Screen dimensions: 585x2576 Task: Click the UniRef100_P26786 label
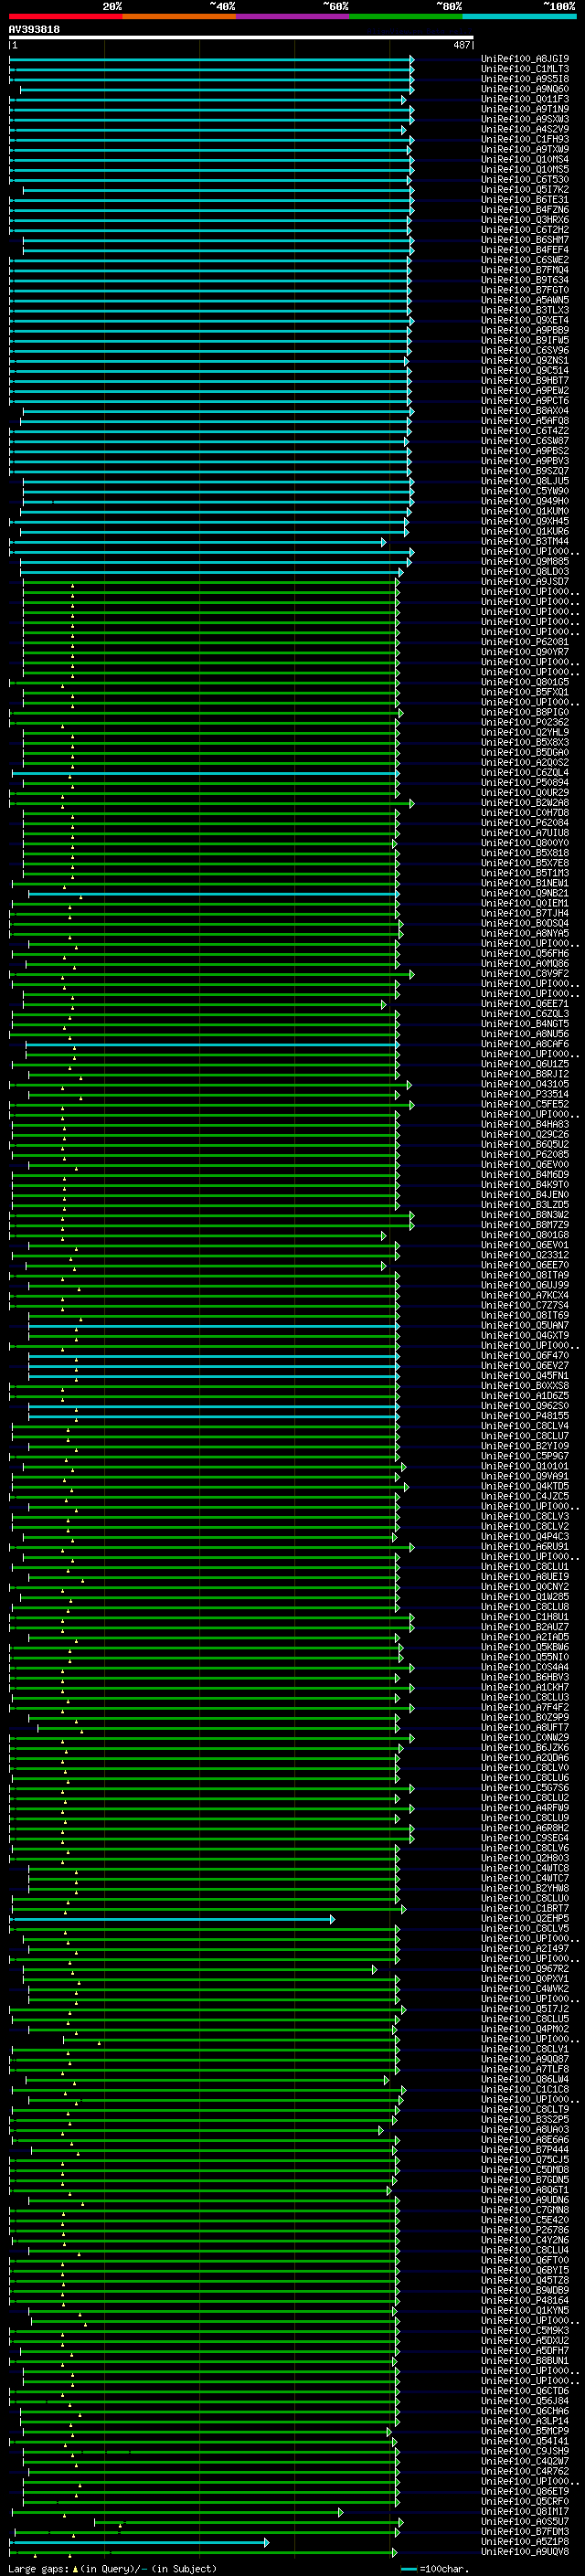(525, 2230)
